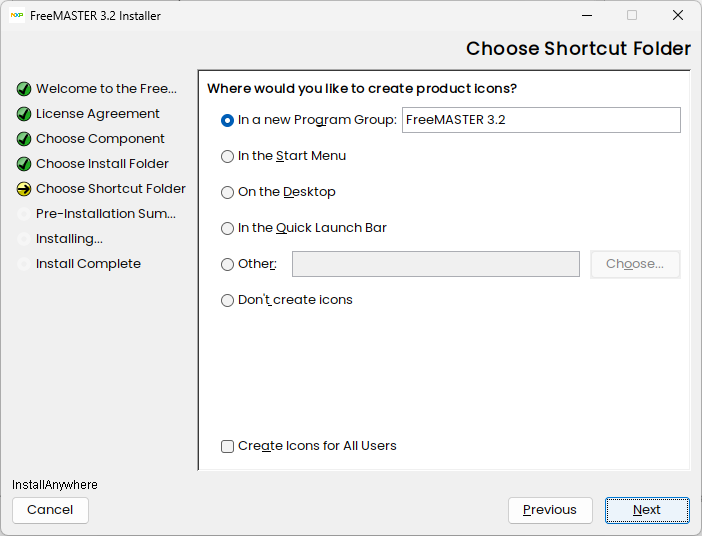The image size is (702, 536).
Task: Click the green check icon beside License Agreement
Action: coord(24,114)
